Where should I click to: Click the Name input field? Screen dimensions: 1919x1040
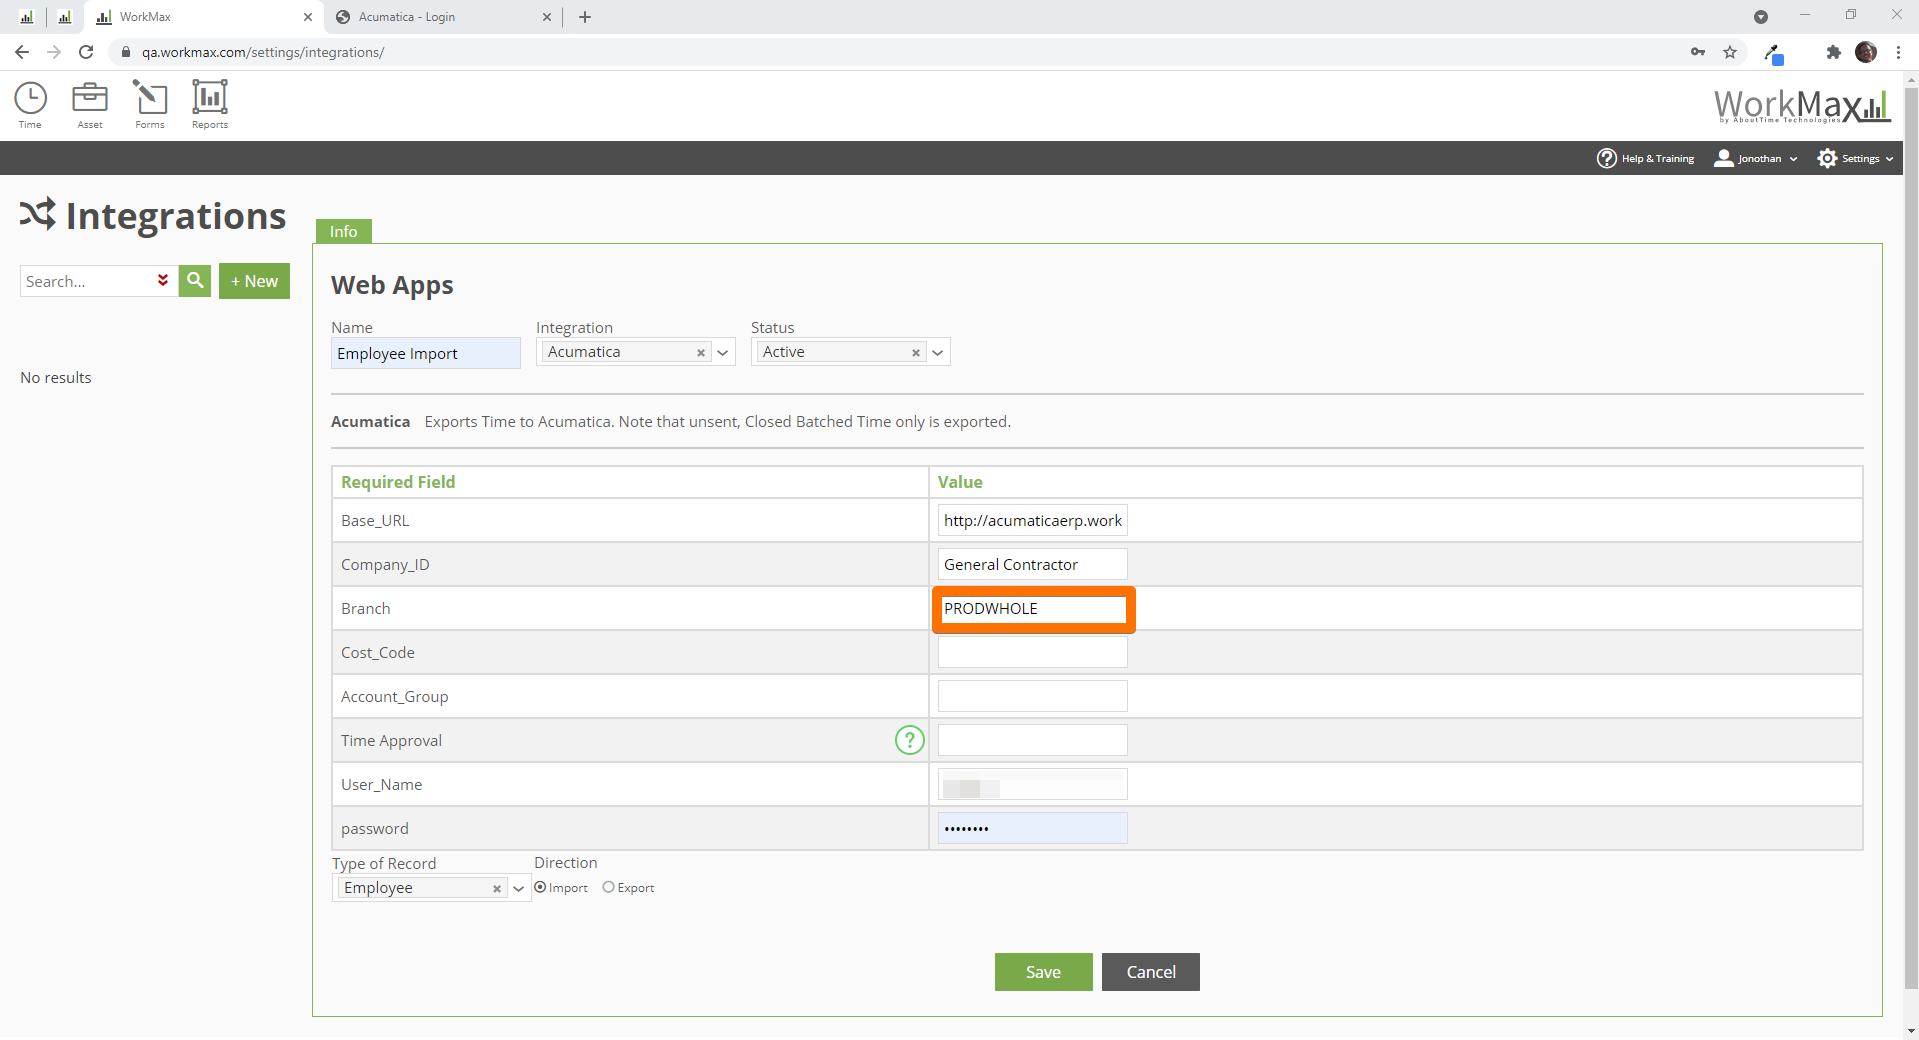(426, 353)
